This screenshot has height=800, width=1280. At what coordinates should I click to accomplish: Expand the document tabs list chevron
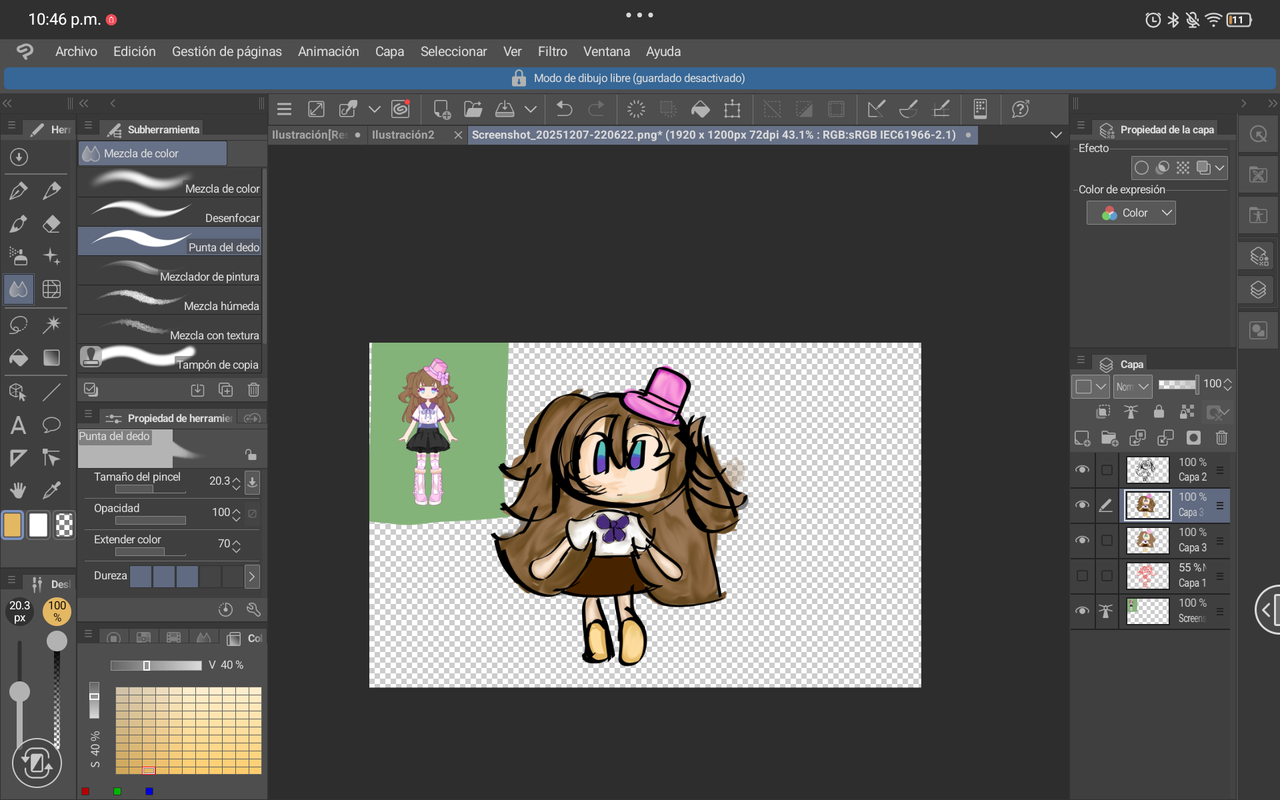point(1056,135)
